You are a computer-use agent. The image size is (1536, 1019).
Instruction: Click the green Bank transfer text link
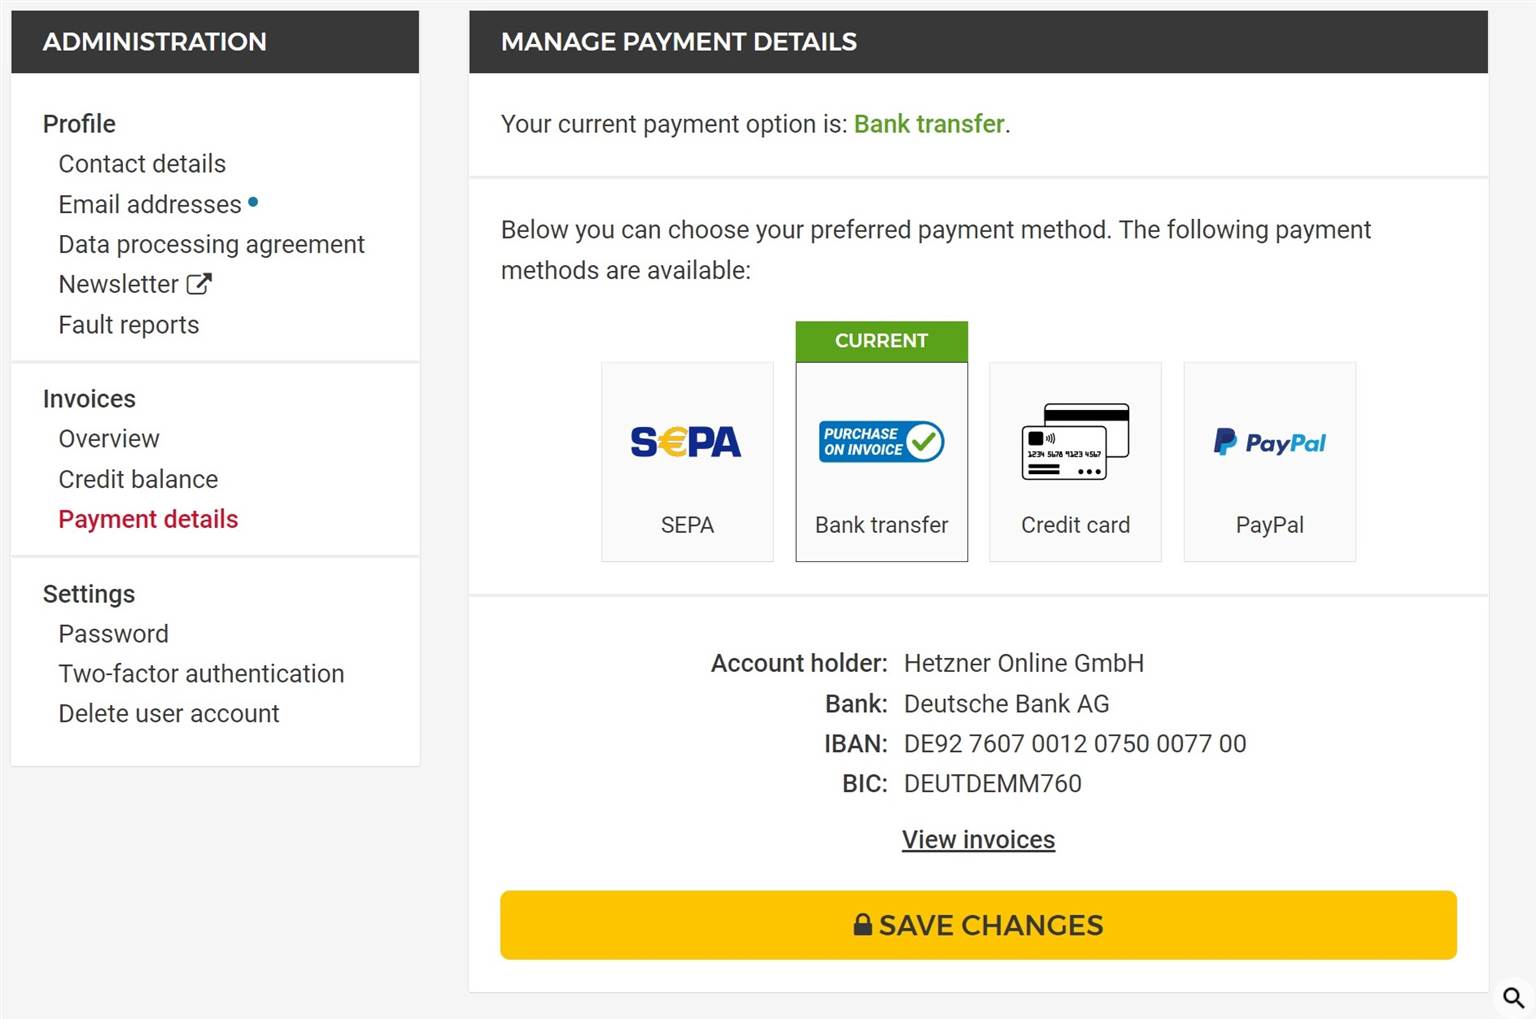929,124
